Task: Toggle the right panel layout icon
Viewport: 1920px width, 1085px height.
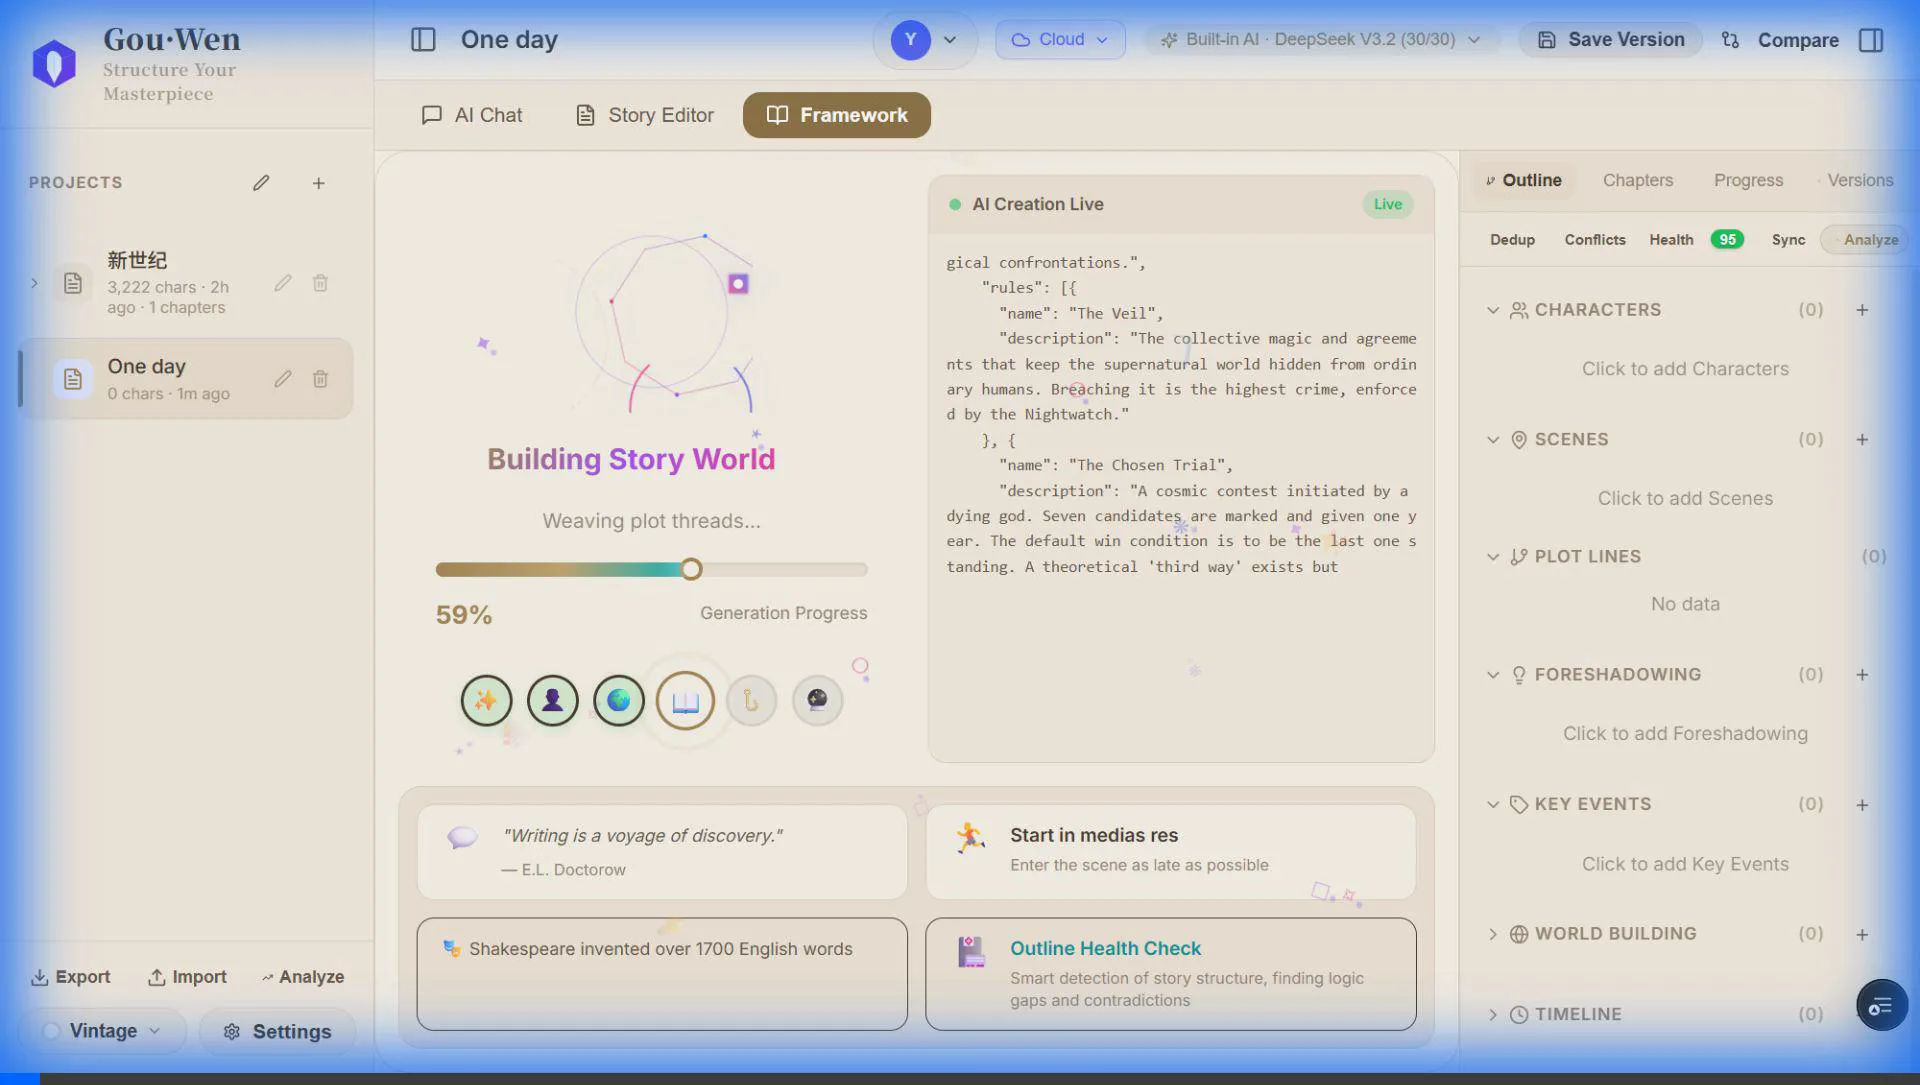Action: click(x=1872, y=40)
